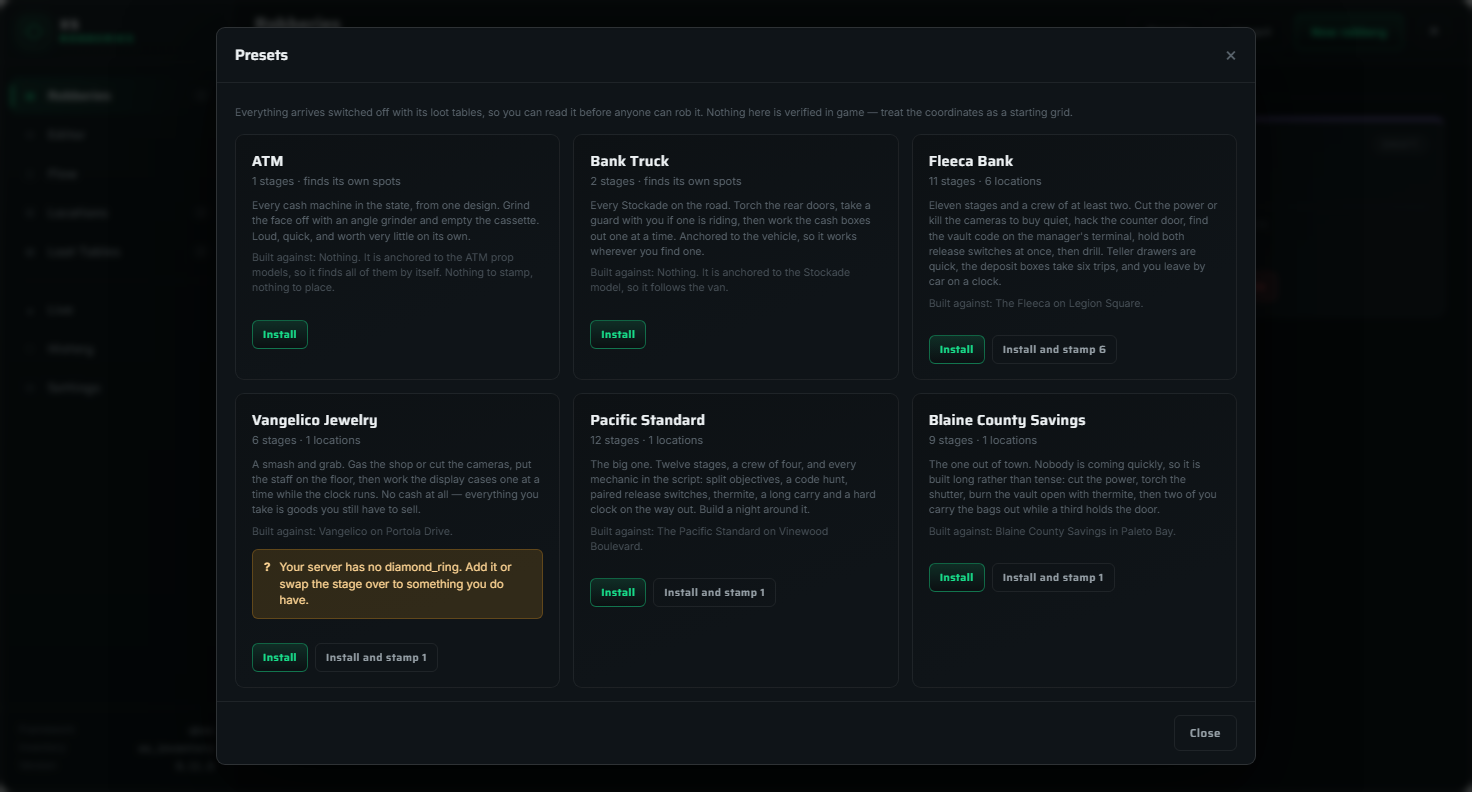1472x792 pixels.
Task: Install the ATM preset
Action: [x=280, y=334]
